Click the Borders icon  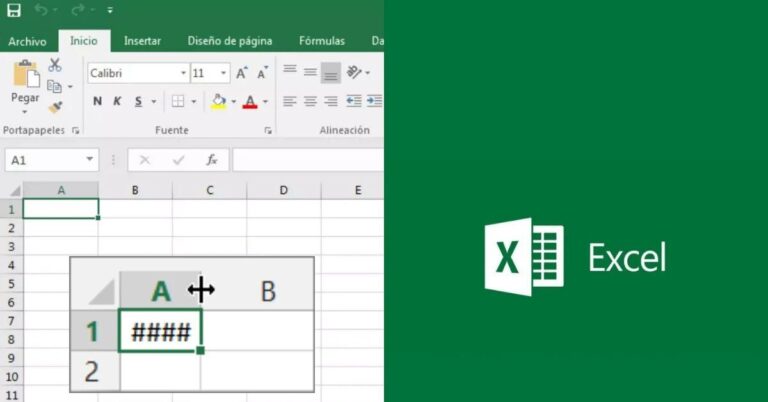(x=178, y=101)
